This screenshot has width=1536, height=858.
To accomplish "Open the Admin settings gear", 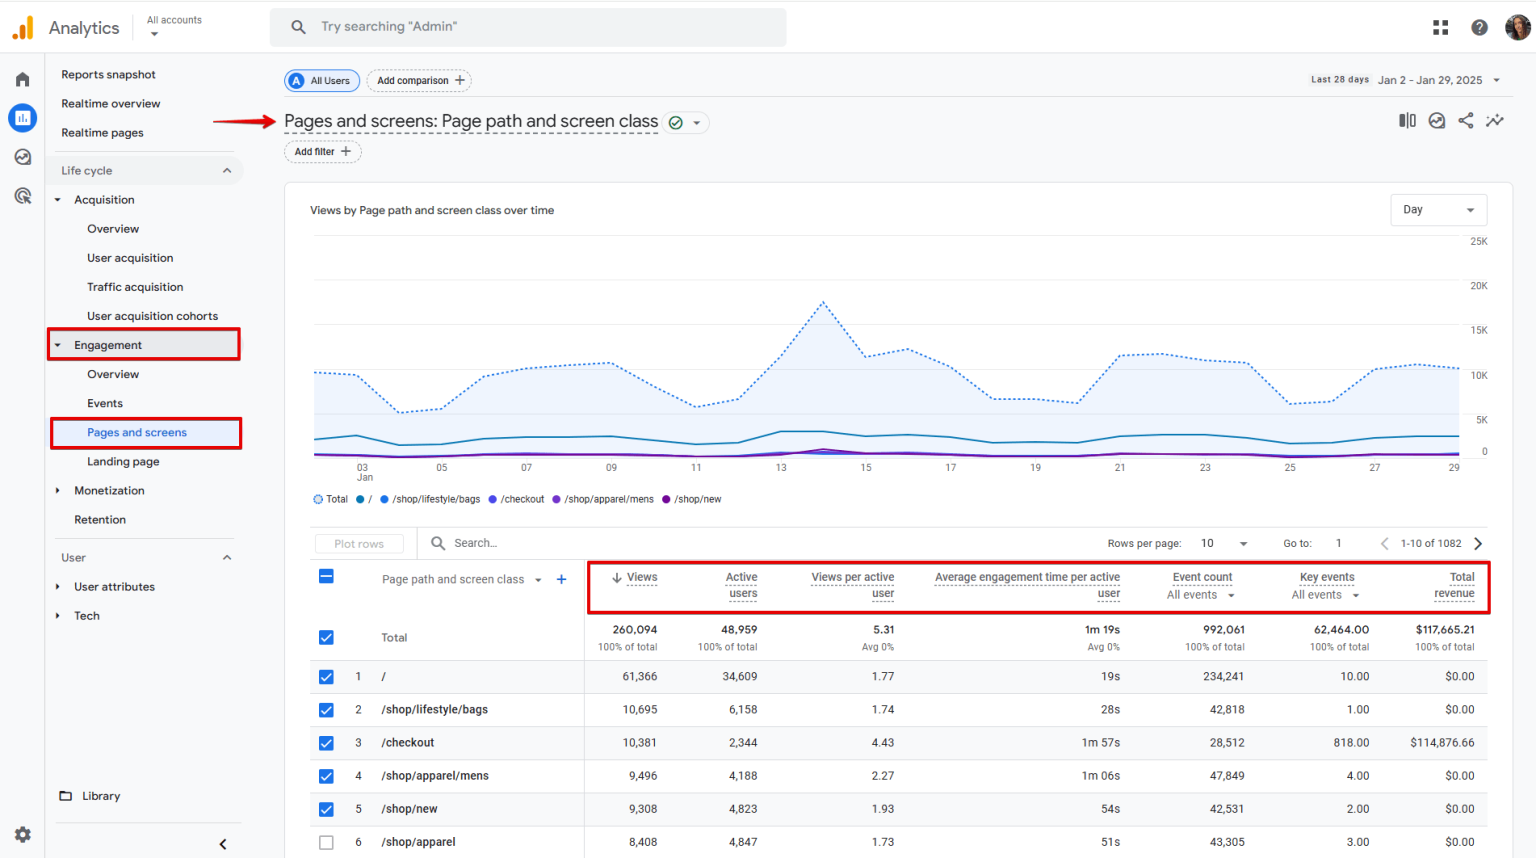I will [x=22, y=834].
